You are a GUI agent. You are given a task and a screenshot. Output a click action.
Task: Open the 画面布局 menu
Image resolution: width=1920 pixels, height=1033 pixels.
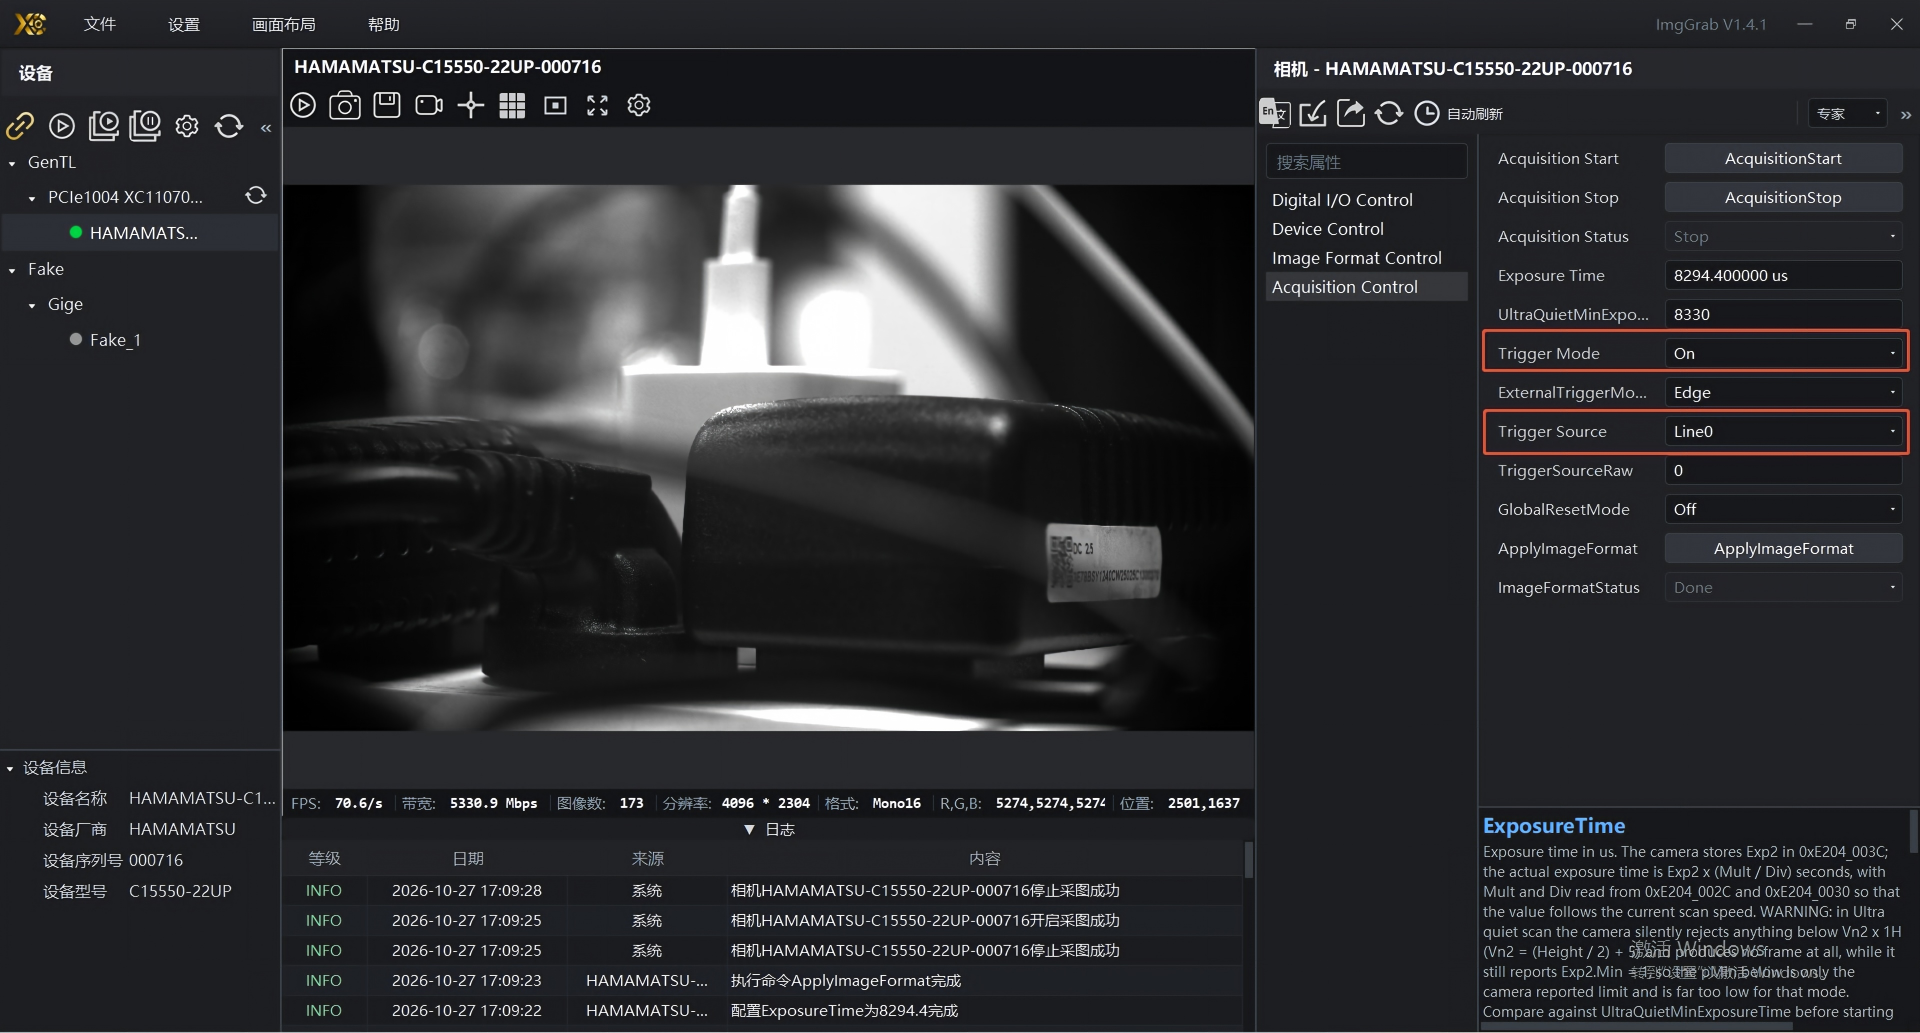pyautogui.click(x=284, y=24)
